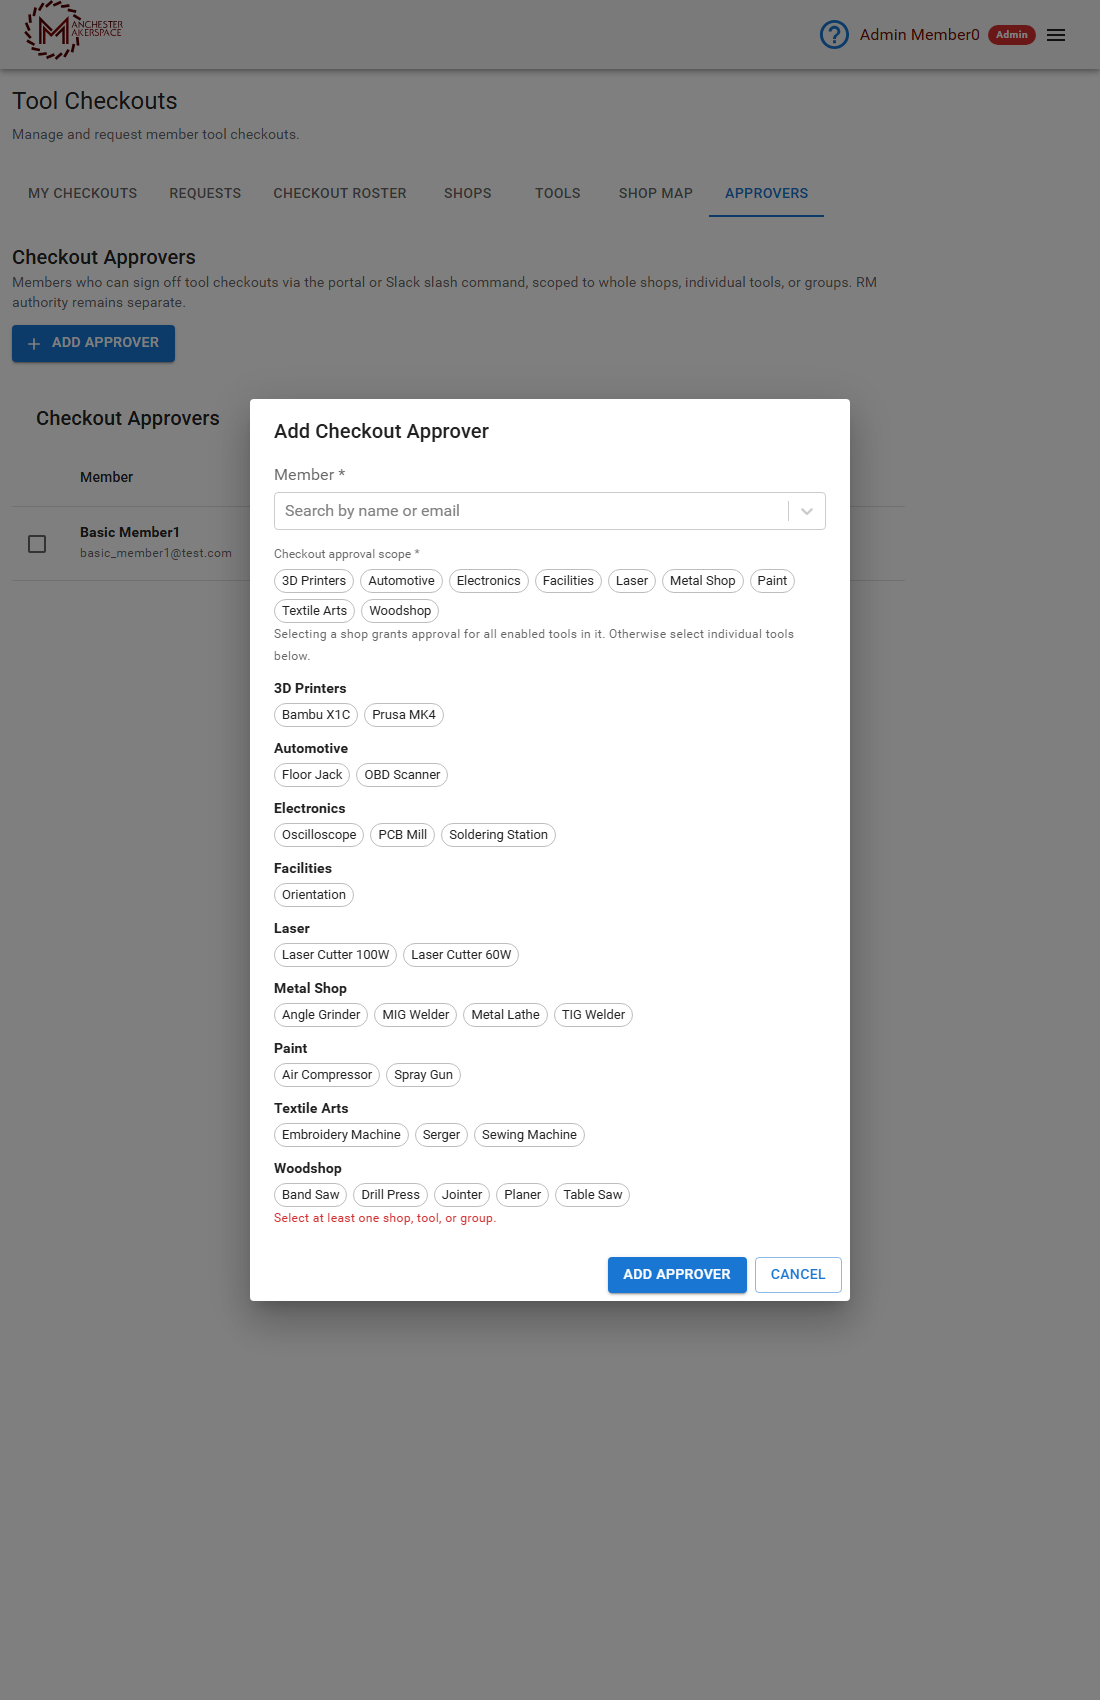Toggle the Spray Gun chip

[x=423, y=1075]
